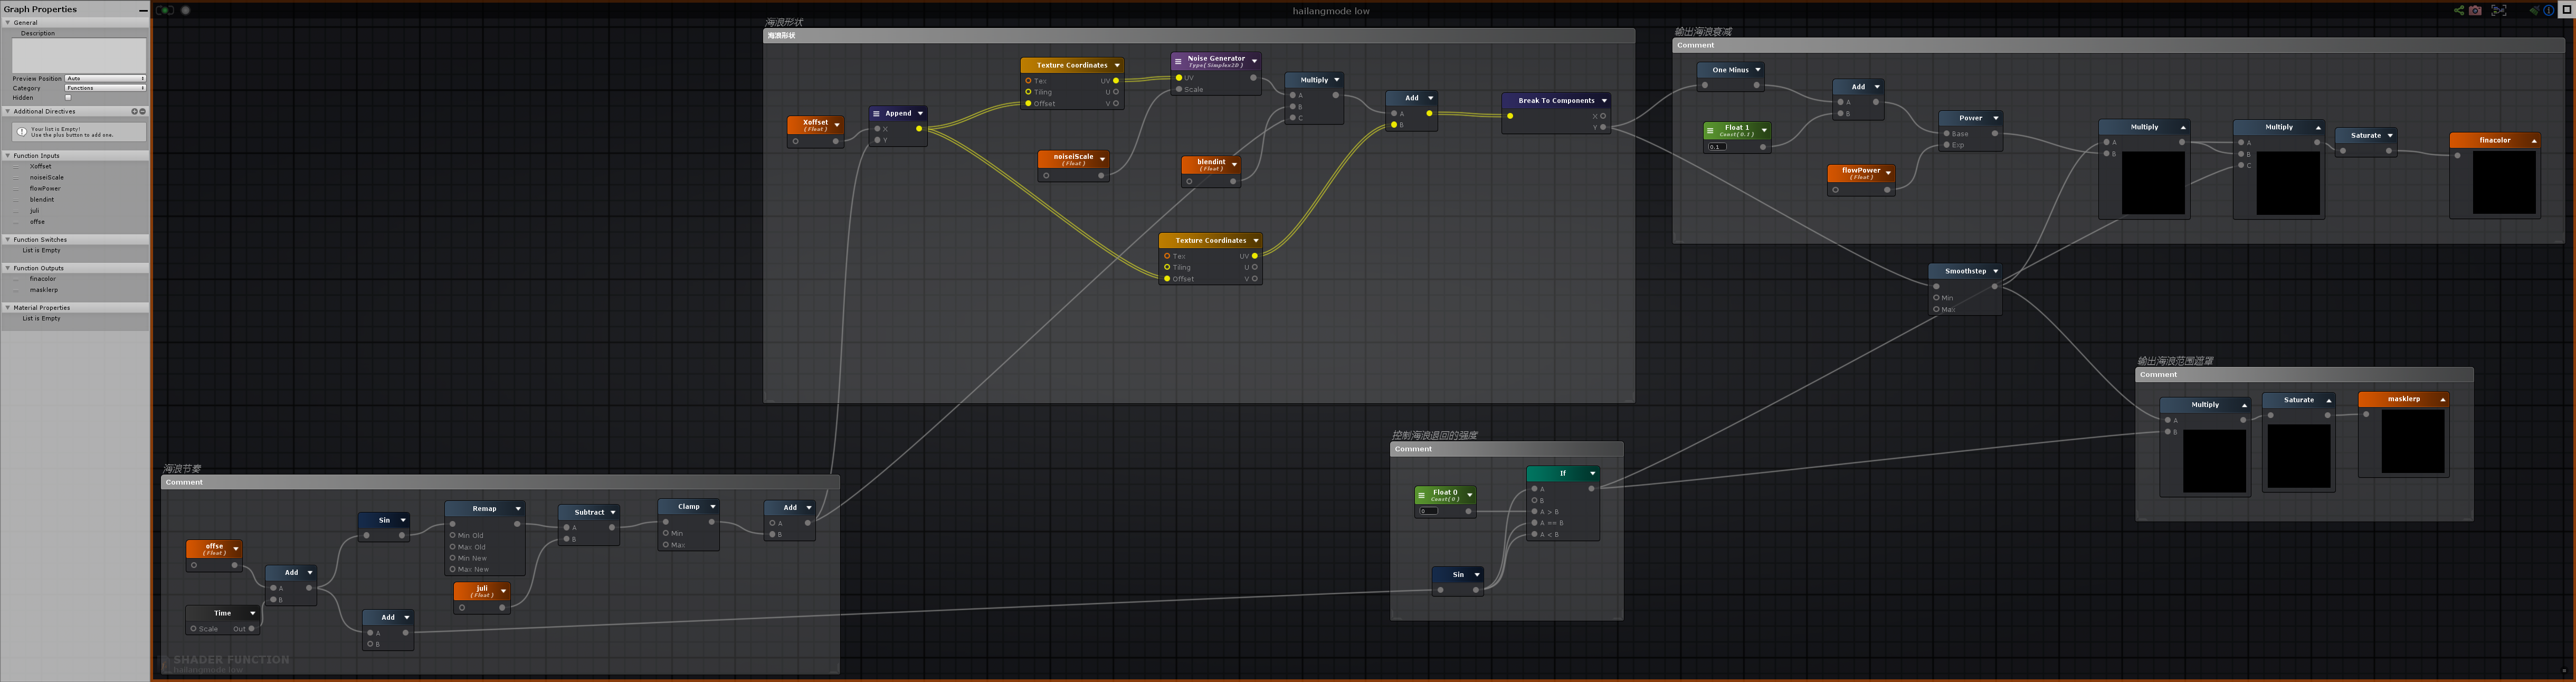The image size is (2576, 682).
Task: Open the Category Functions dropdown
Action: (x=105, y=88)
